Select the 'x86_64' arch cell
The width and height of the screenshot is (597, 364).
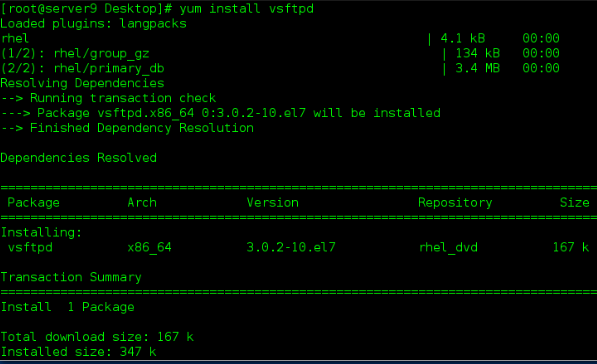coord(150,247)
